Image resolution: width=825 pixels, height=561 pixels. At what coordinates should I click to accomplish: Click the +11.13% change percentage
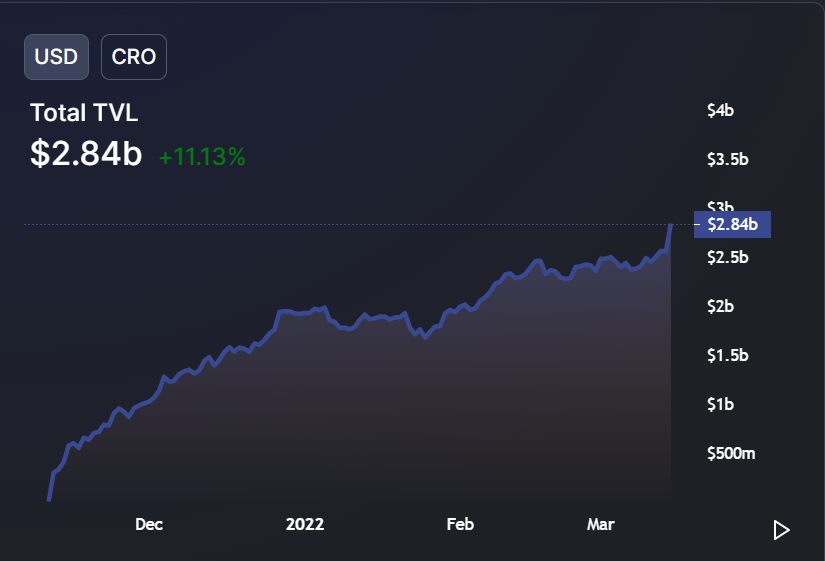[202, 157]
